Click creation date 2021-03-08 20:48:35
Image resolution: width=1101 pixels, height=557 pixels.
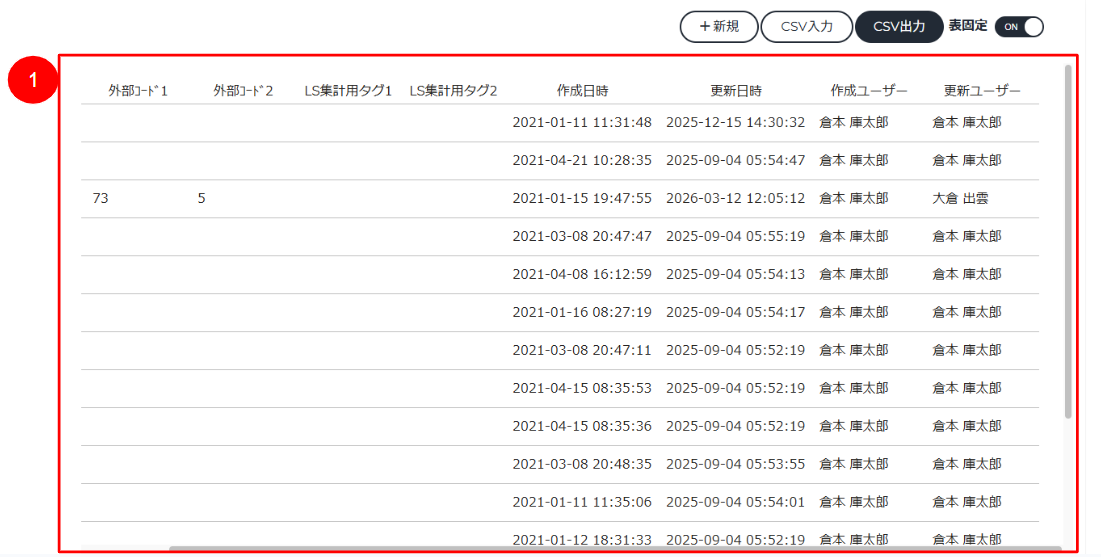[582, 464]
